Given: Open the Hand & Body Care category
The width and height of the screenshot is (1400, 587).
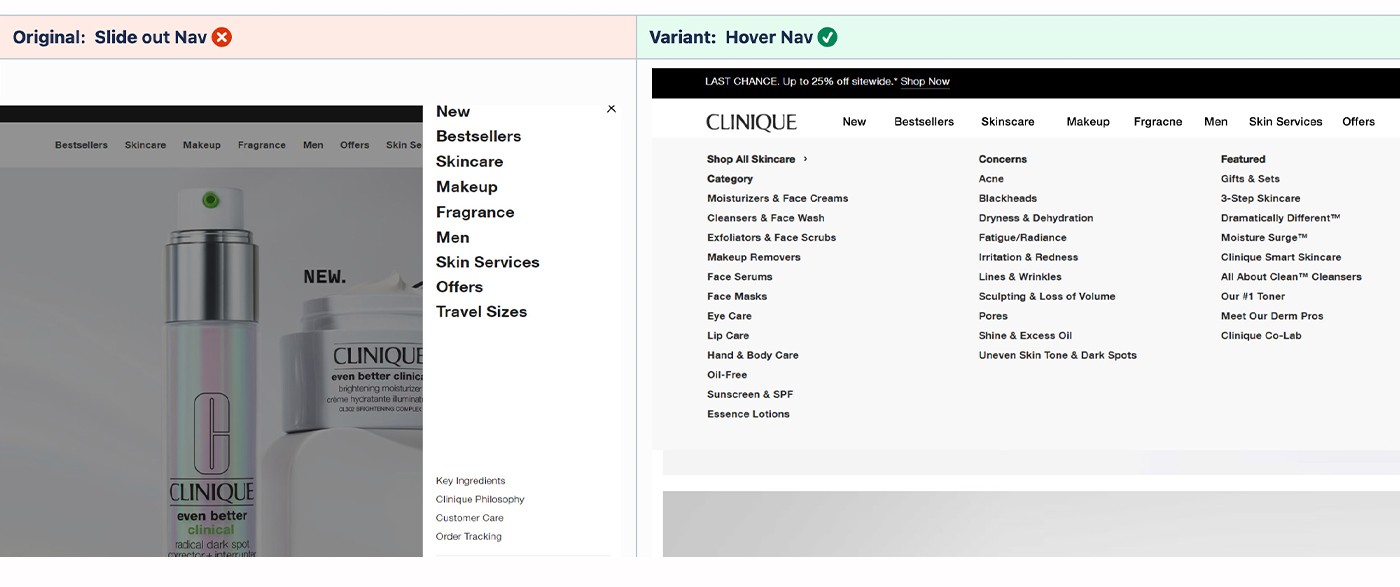Looking at the screenshot, I should click(752, 355).
